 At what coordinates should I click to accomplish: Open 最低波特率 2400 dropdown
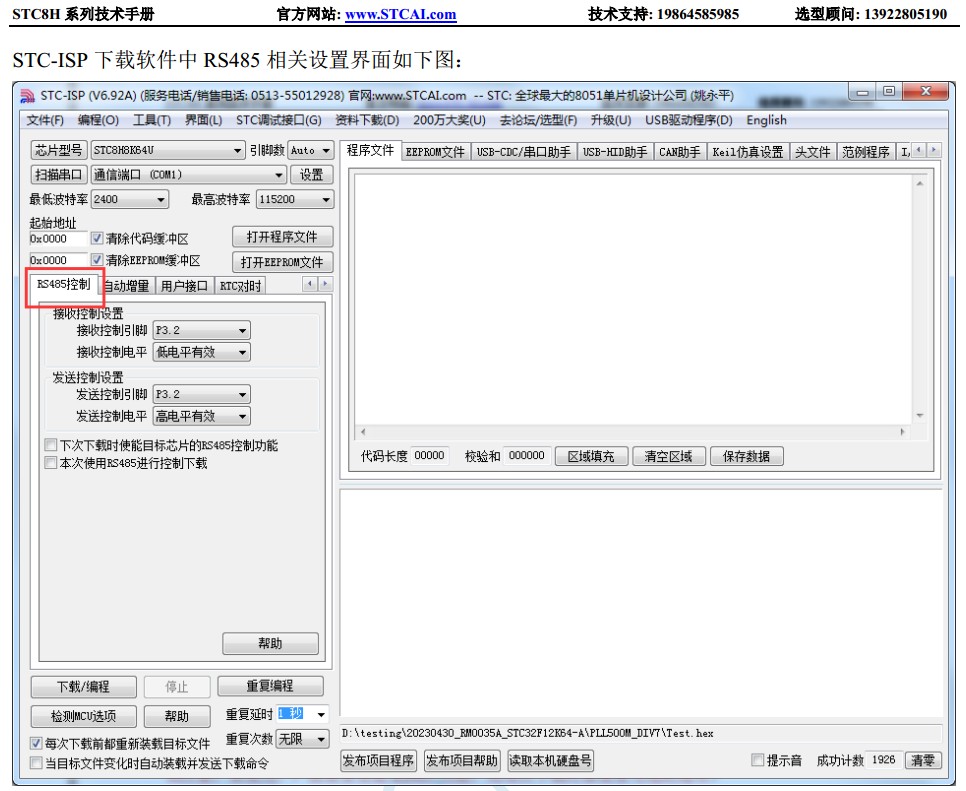pos(129,200)
